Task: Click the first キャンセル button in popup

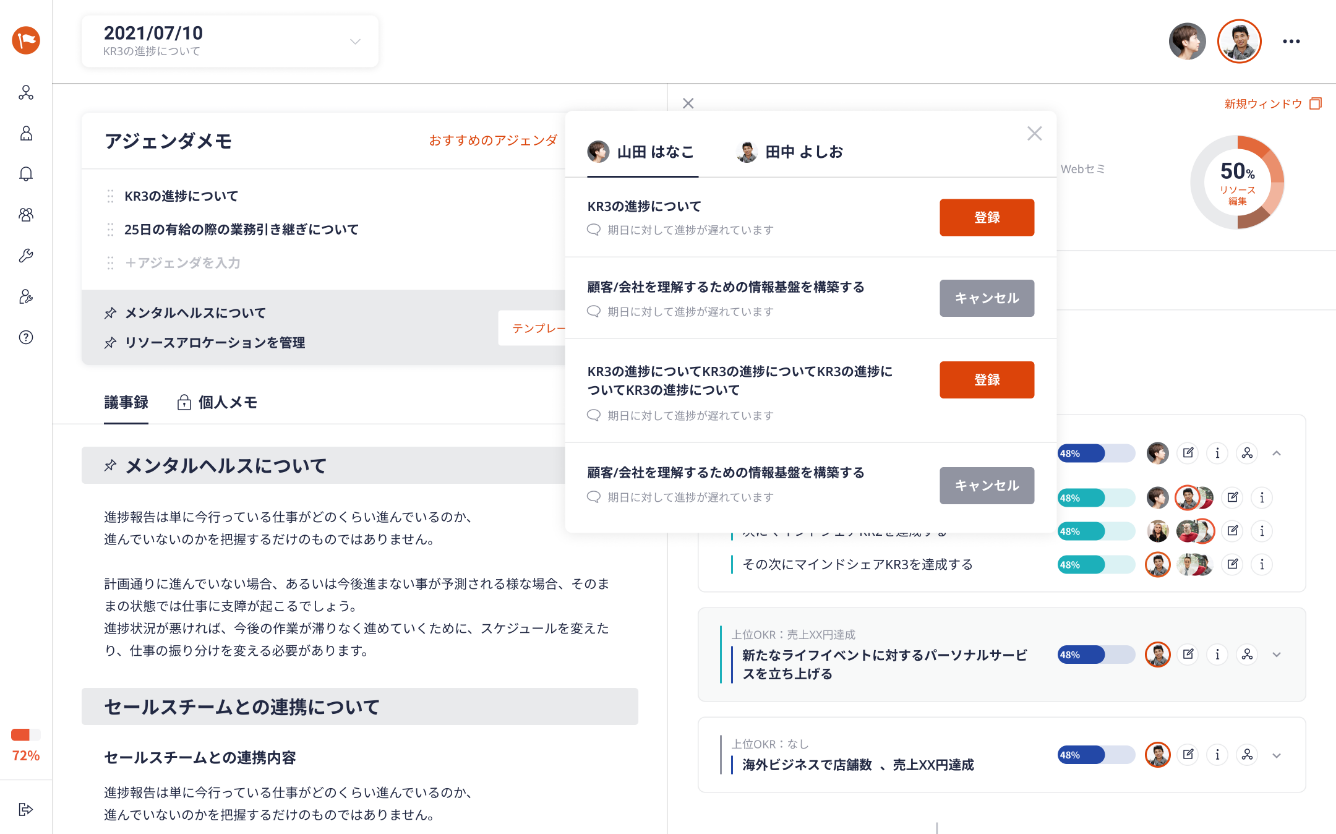Action: coord(986,299)
